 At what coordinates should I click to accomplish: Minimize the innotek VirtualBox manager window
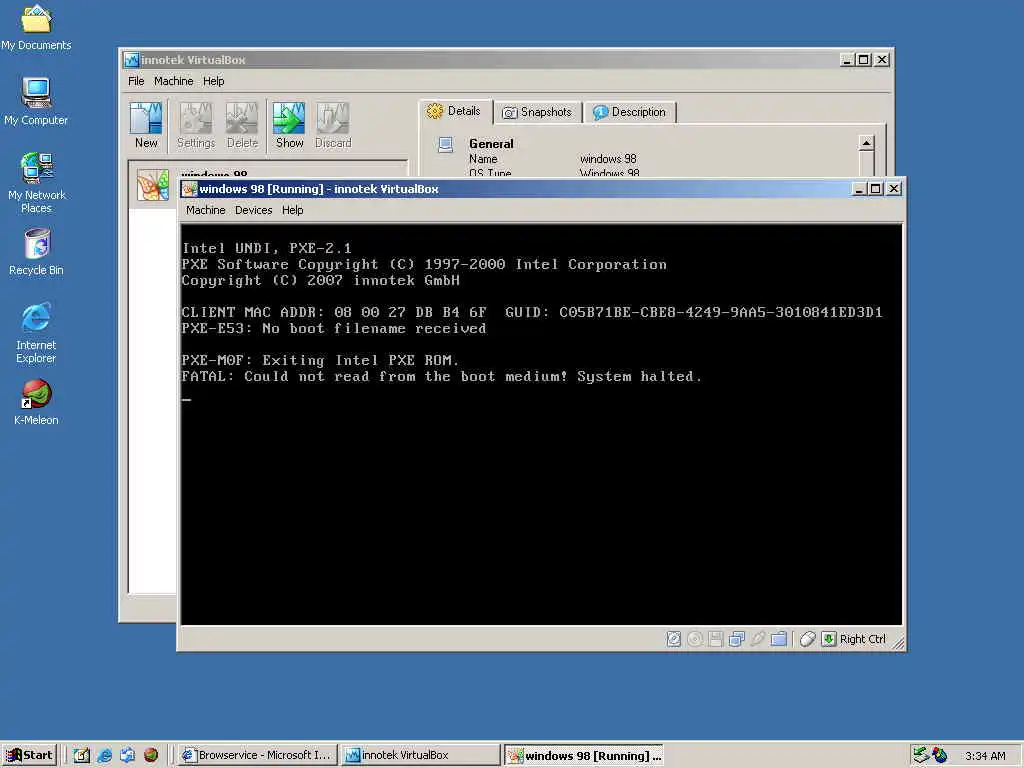(847, 59)
